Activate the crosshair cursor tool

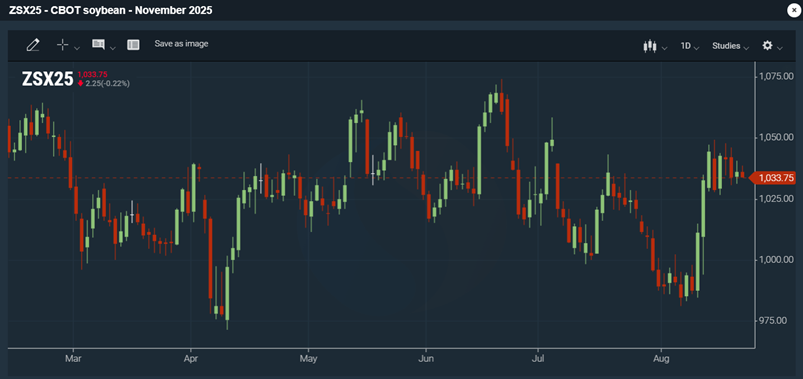tap(62, 45)
